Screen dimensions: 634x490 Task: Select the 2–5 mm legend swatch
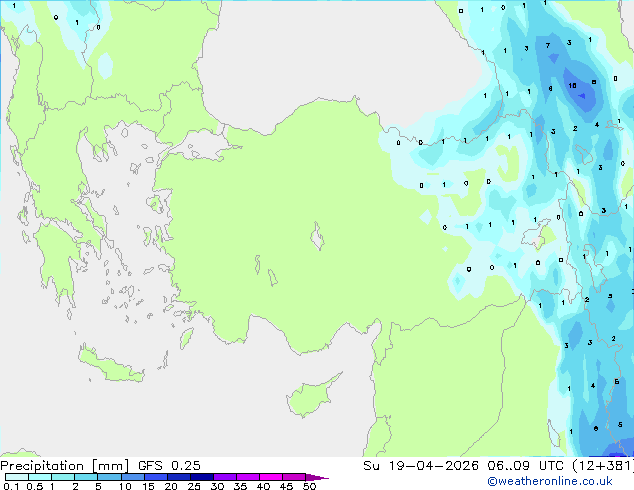coord(86,477)
